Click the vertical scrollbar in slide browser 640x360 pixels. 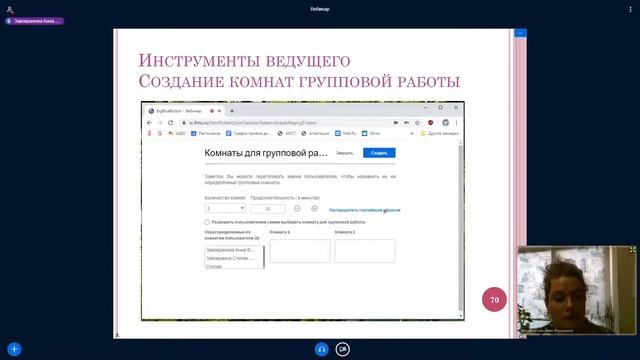(461, 229)
